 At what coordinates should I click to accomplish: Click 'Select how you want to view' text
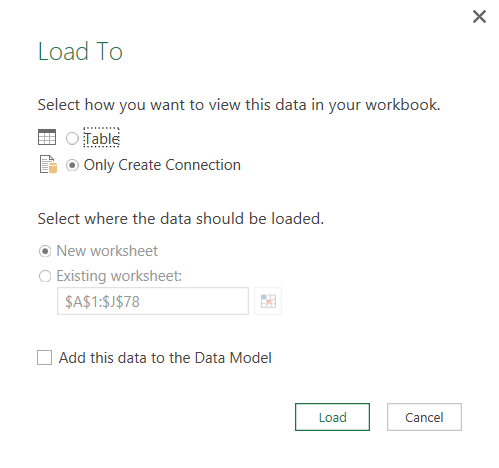coord(239,105)
